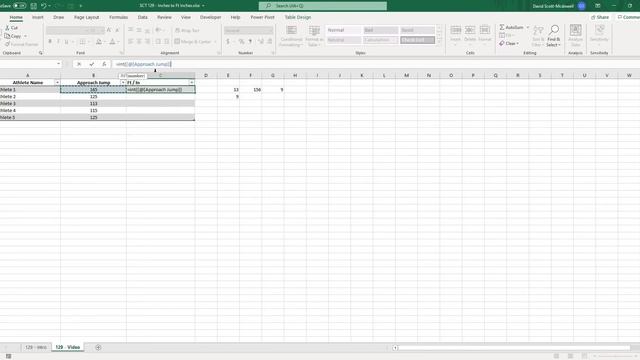Screen dimensions: 640x360
Task: Expand the cell styles gallery
Action: pos(440,41)
